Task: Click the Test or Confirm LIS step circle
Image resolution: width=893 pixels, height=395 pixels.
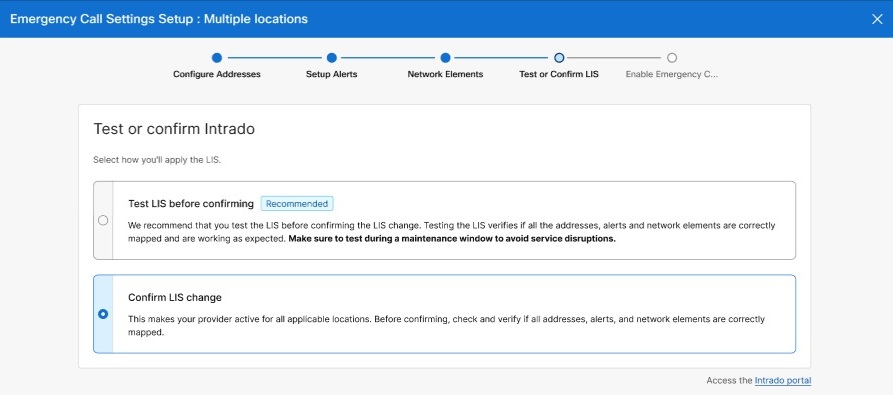Action: [559, 57]
